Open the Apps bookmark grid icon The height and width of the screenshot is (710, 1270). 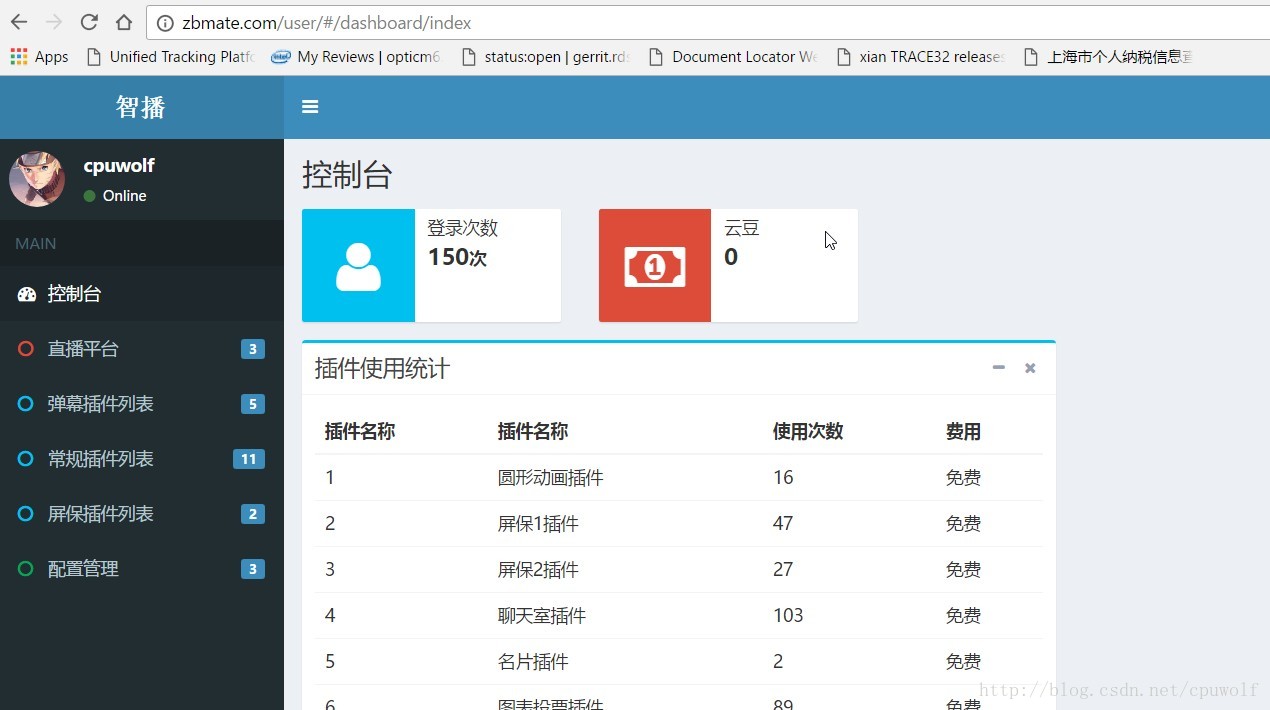pos(19,57)
